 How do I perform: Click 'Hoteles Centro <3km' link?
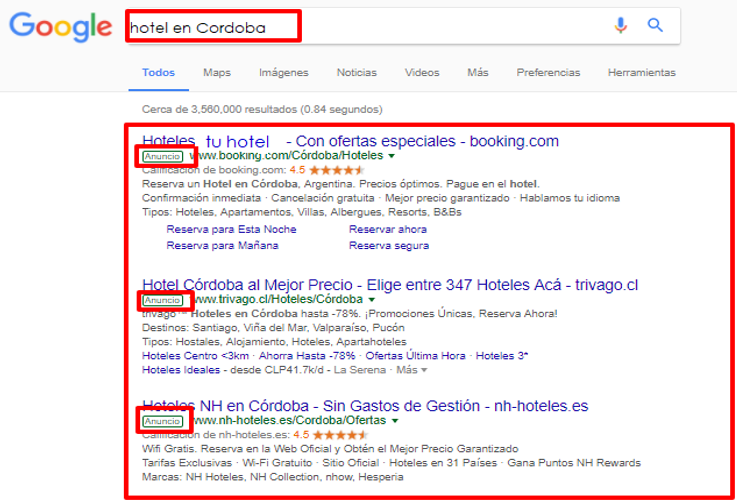click(195, 356)
